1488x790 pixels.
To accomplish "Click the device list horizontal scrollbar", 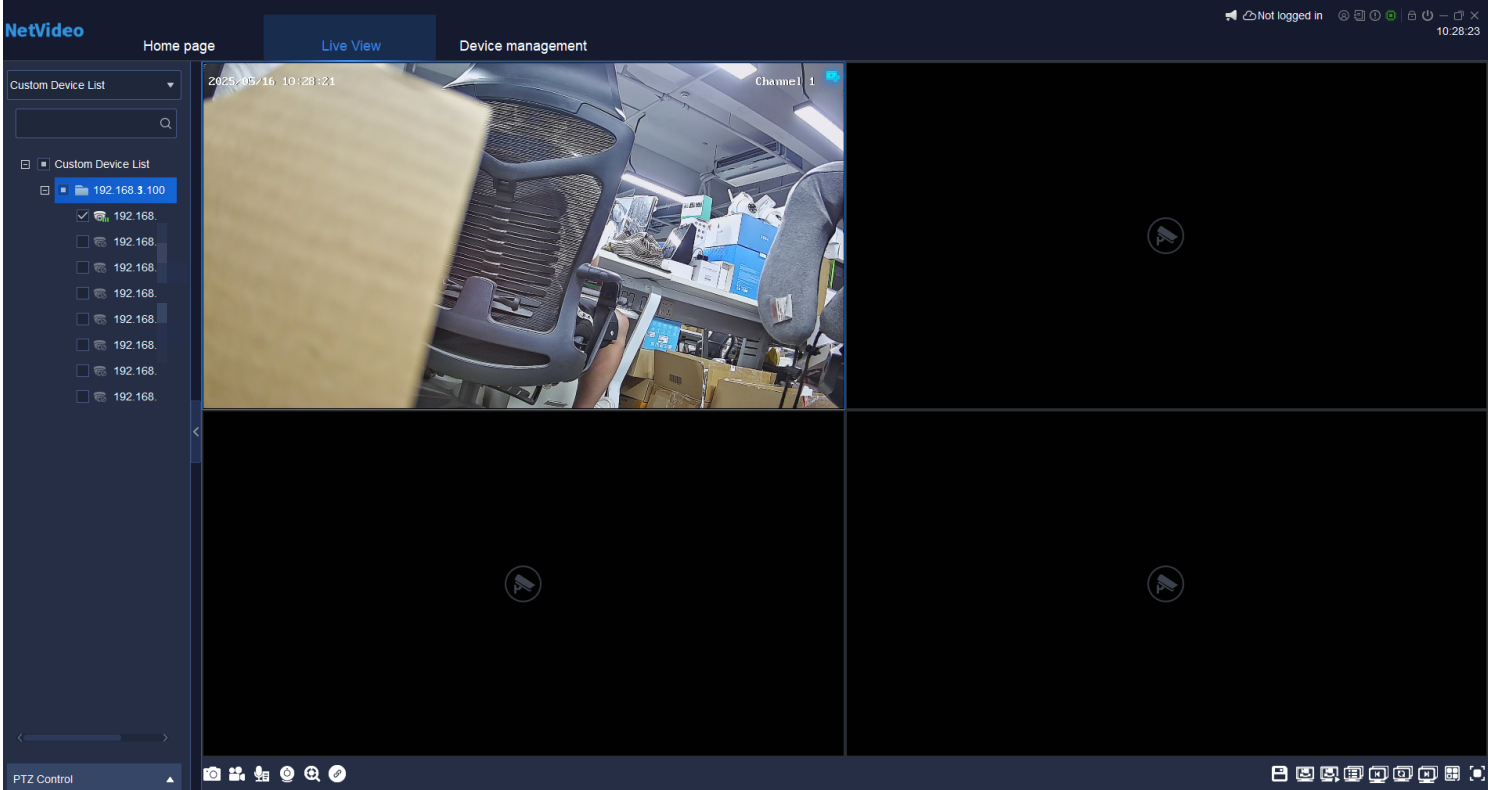I will click(x=72, y=738).
